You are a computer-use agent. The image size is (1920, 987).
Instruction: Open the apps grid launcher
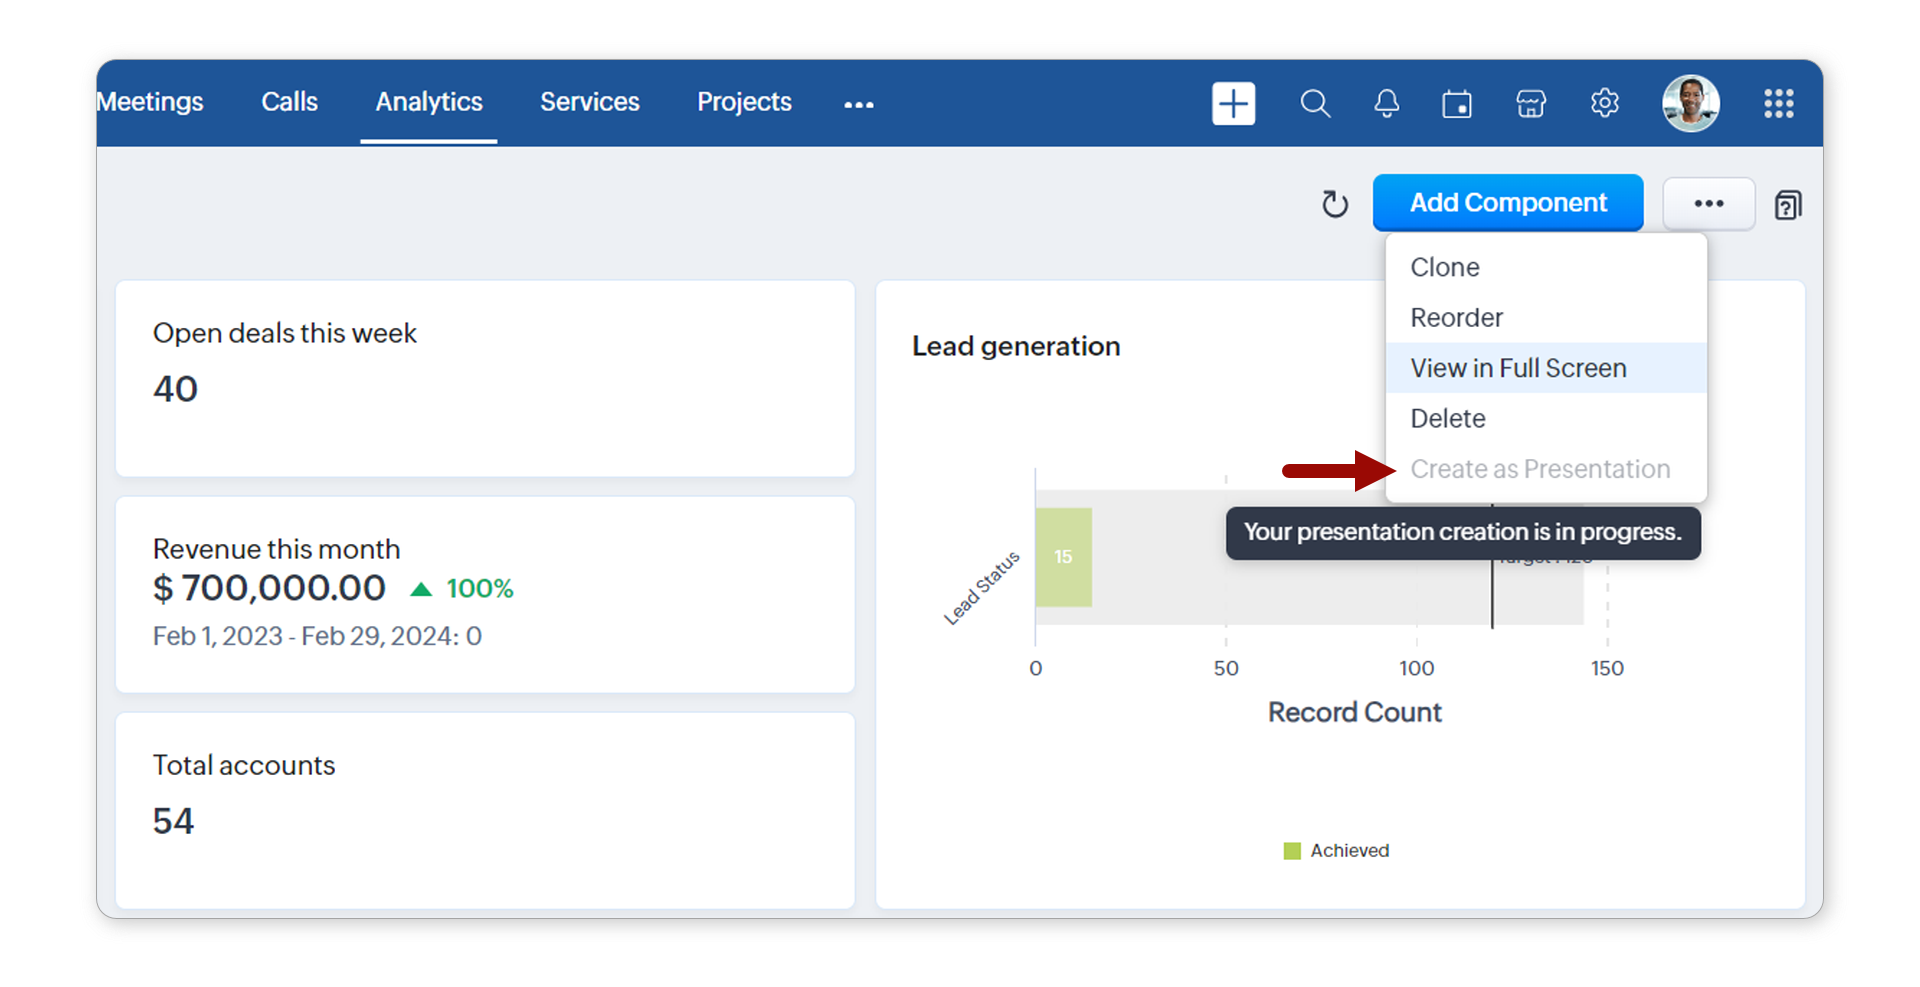click(x=1778, y=103)
